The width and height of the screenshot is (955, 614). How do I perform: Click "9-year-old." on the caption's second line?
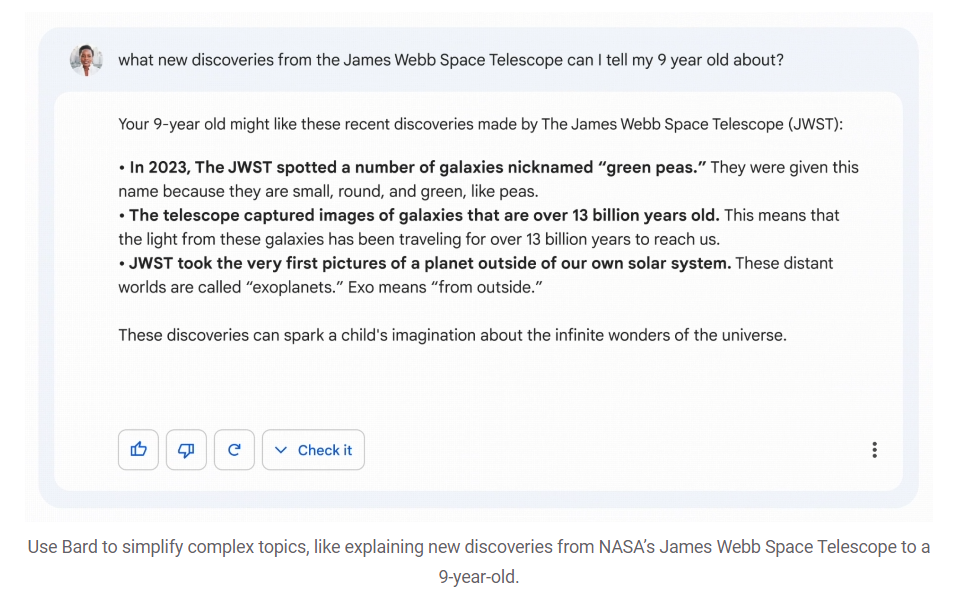tap(478, 577)
